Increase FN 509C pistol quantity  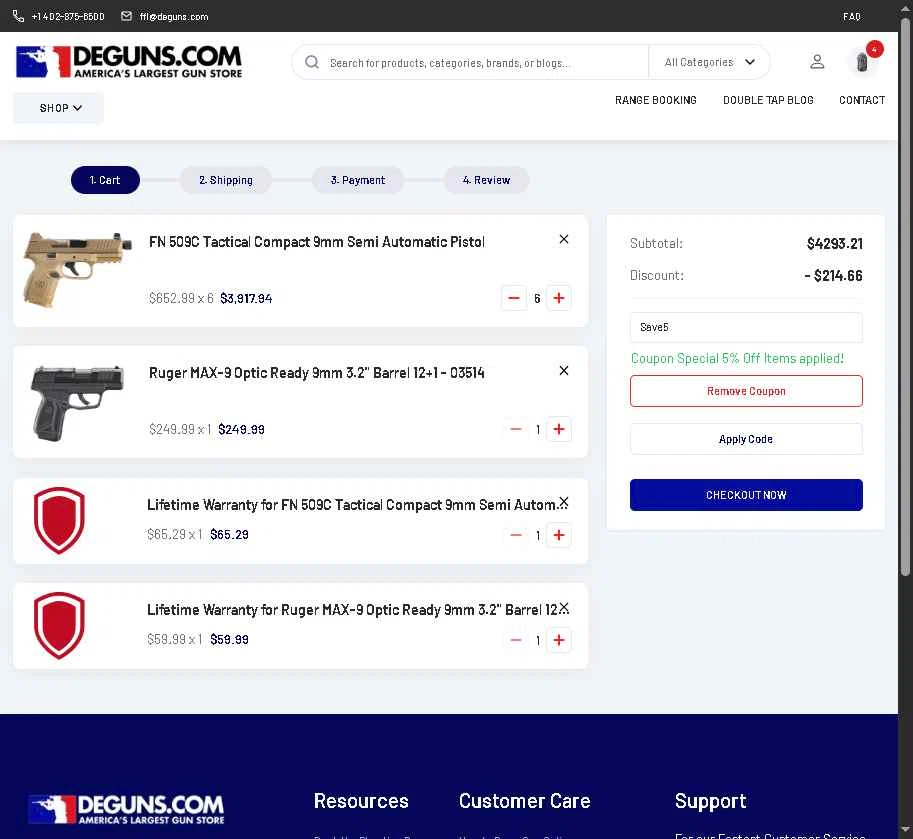click(559, 298)
